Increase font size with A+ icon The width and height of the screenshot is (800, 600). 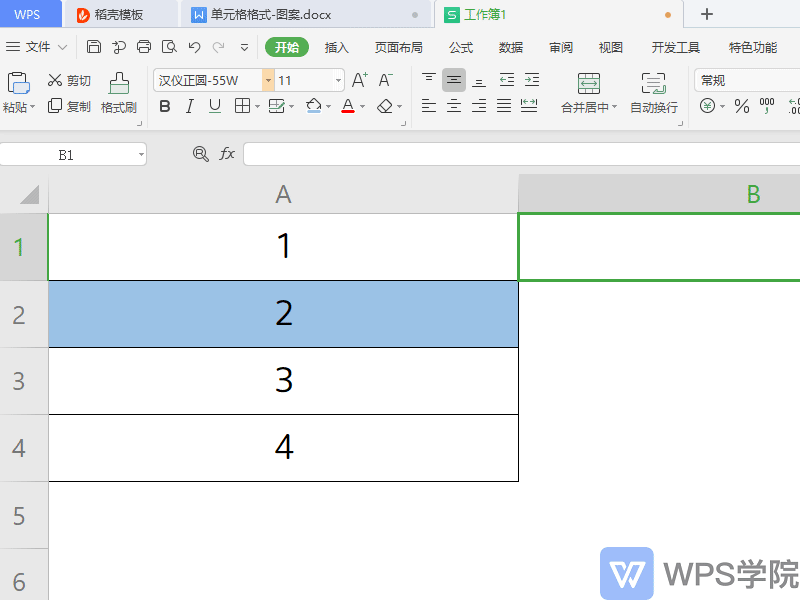coord(360,80)
